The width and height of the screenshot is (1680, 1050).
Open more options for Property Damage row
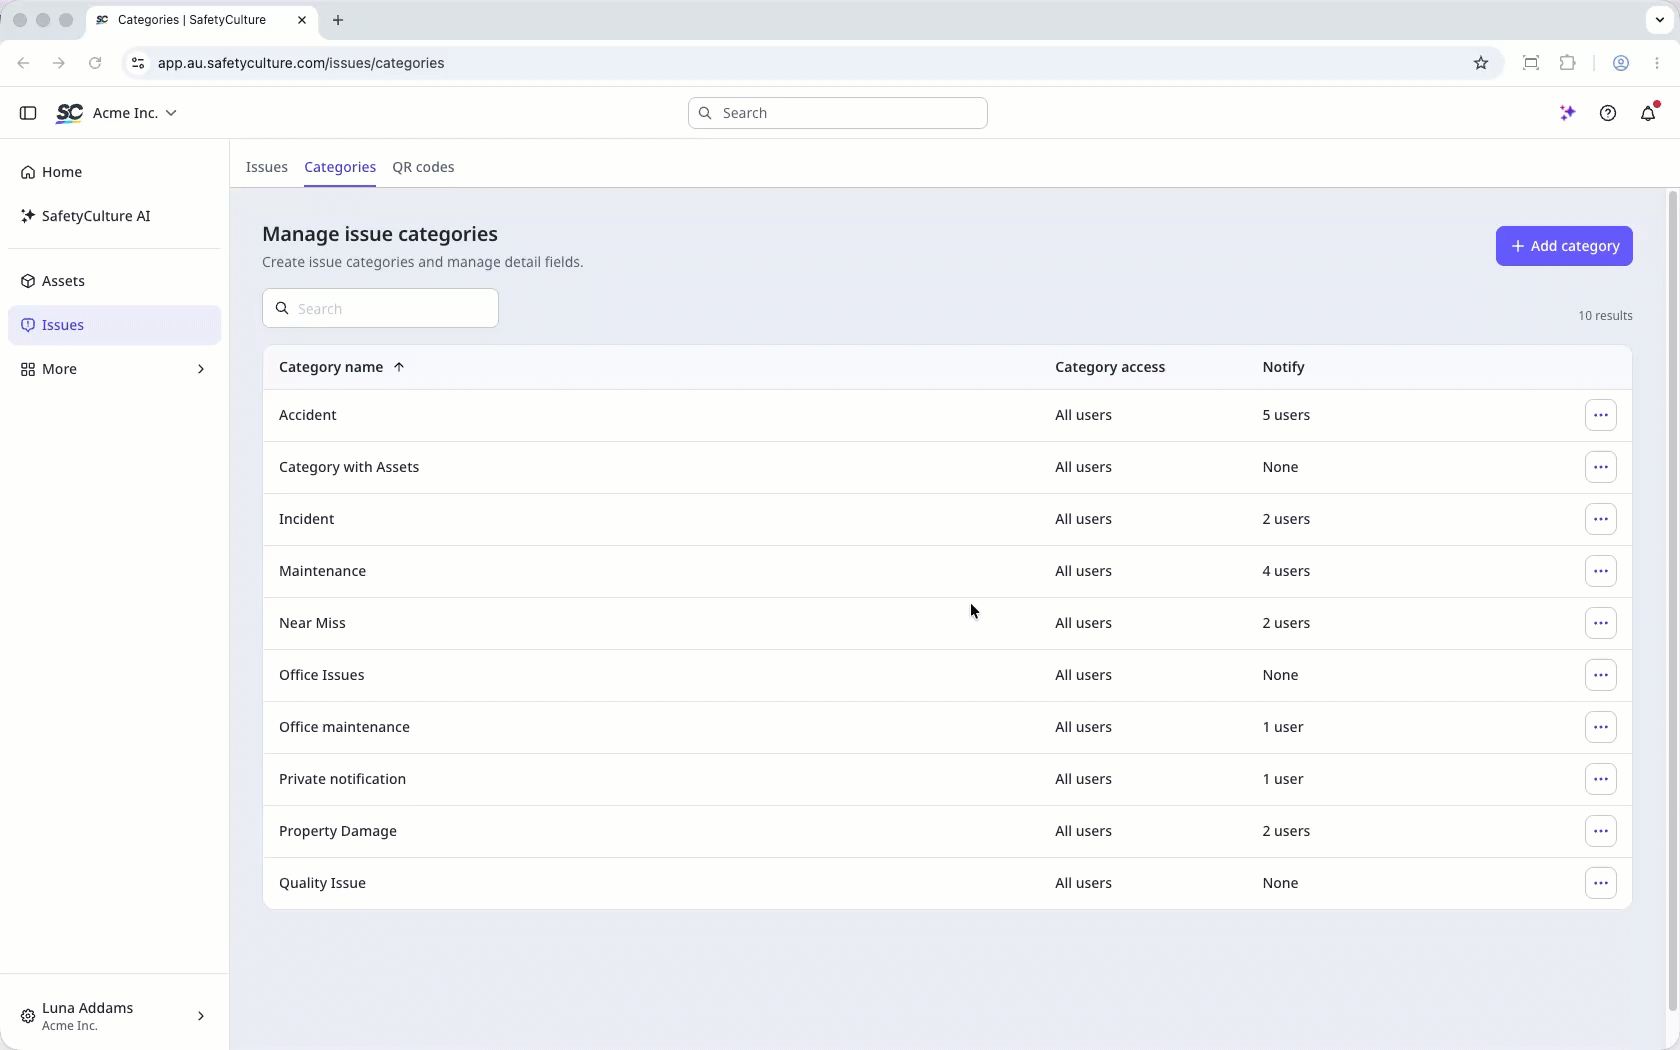tap(1601, 831)
